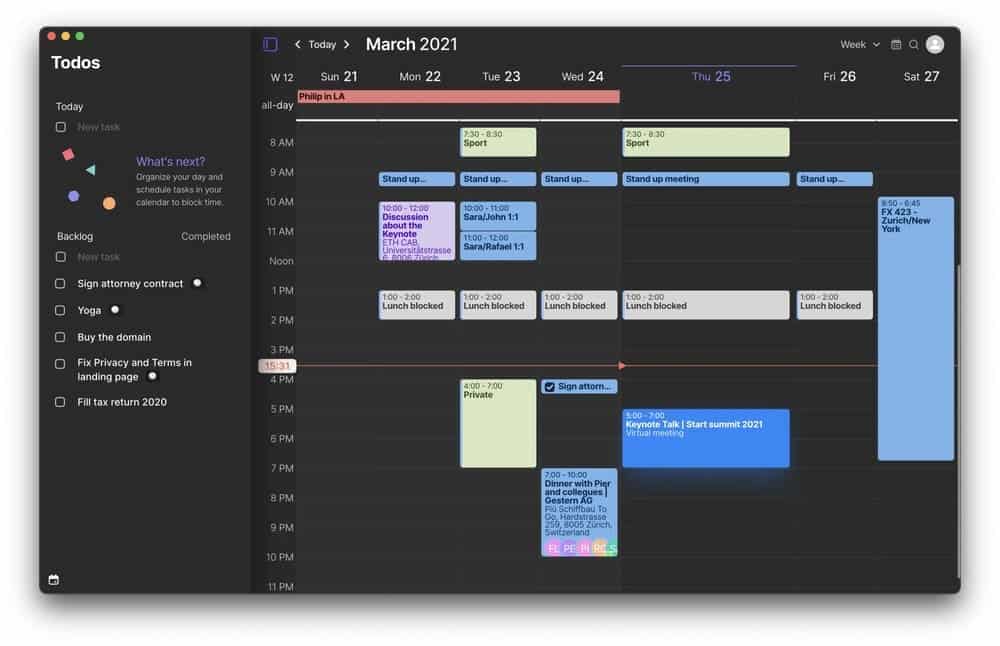Open the search magnifier icon
Image resolution: width=1000 pixels, height=646 pixels.
(914, 45)
